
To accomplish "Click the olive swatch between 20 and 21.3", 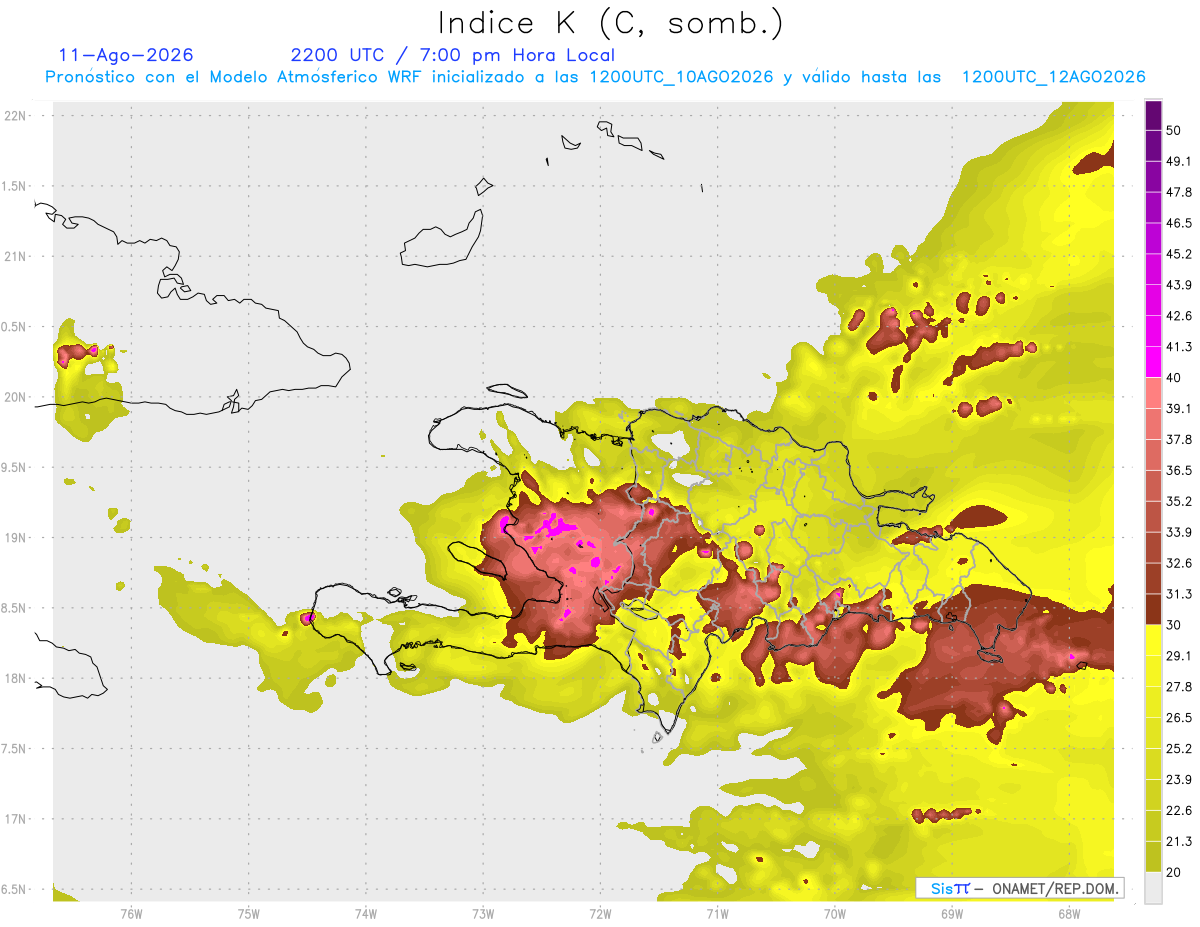I will click(x=1153, y=856).
